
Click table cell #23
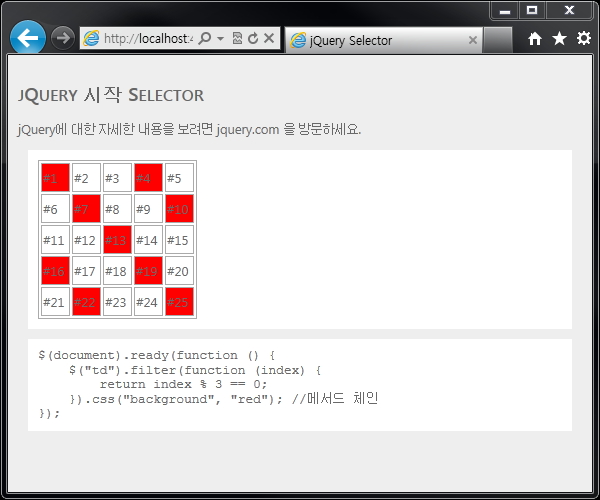click(117, 301)
